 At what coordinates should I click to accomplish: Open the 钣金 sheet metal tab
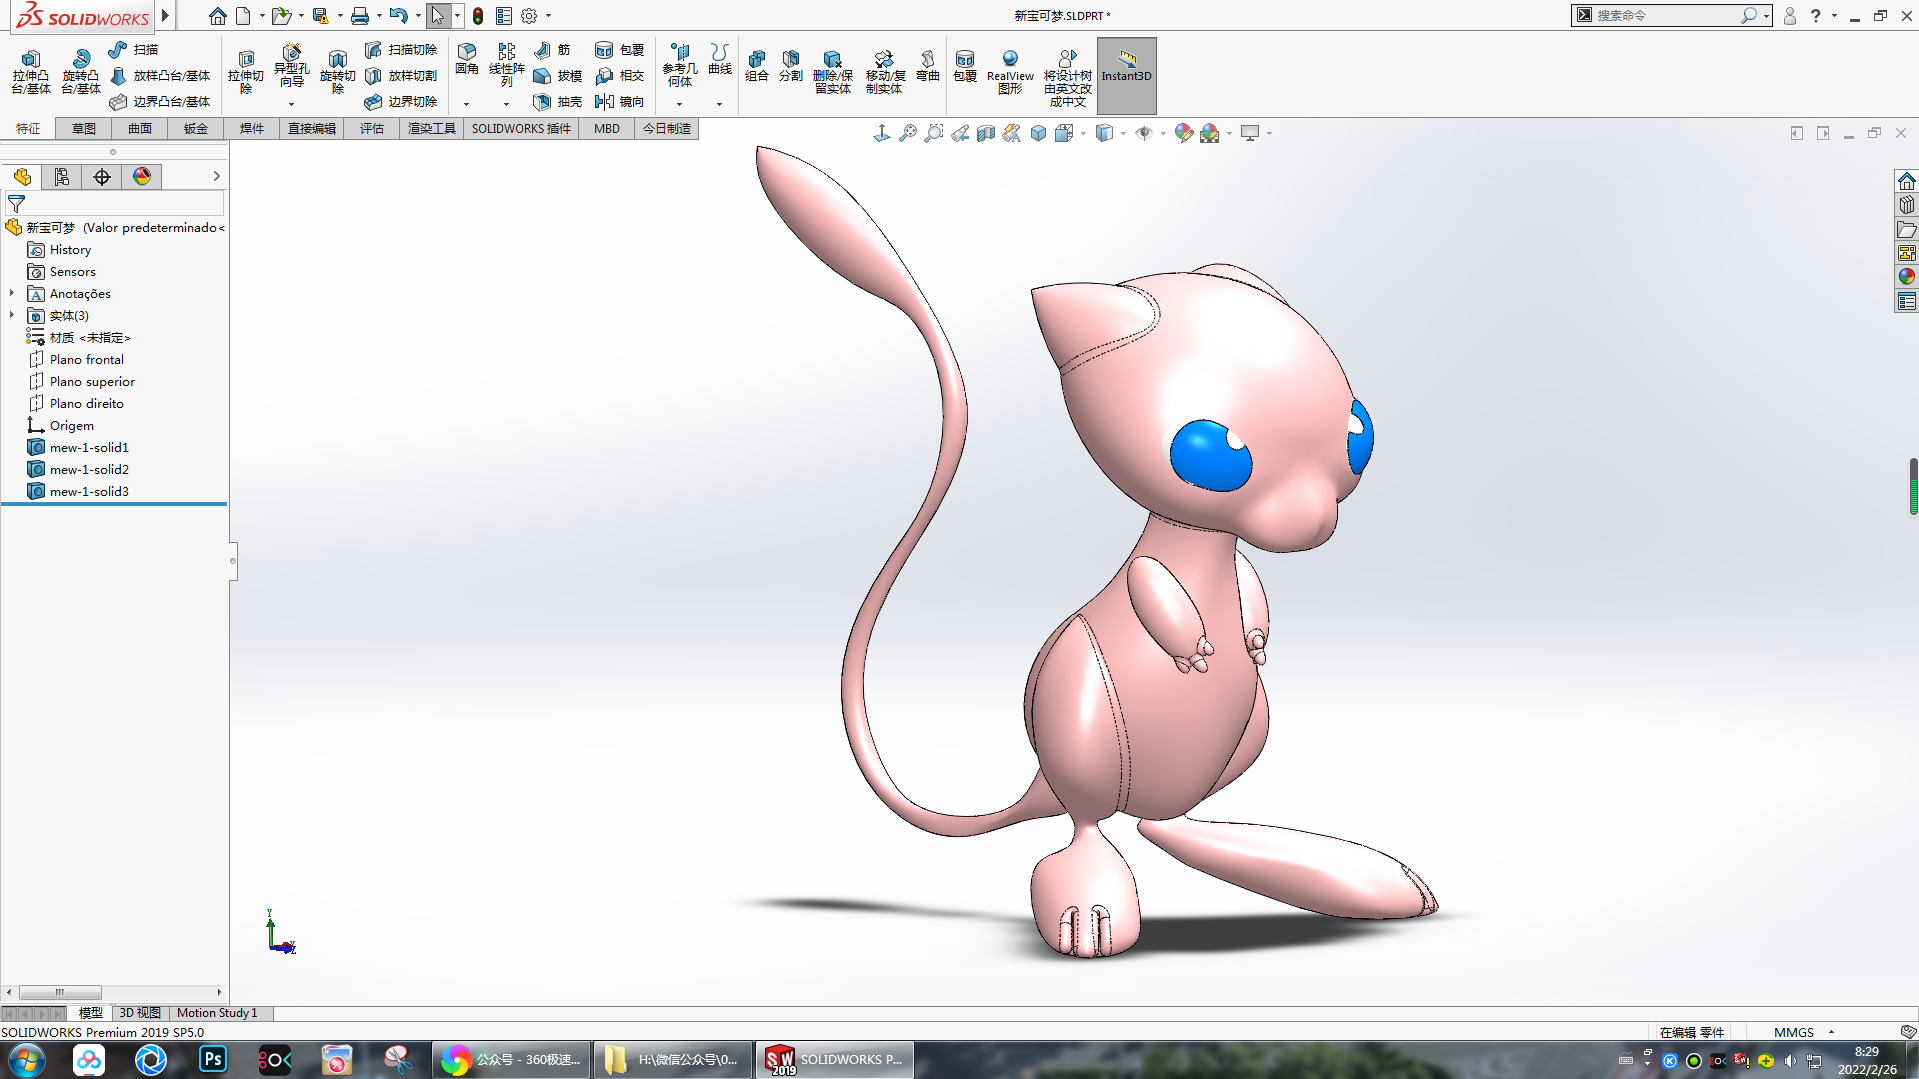[196, 128]
